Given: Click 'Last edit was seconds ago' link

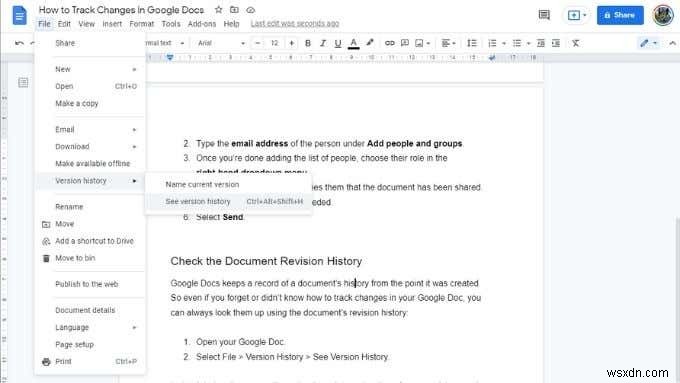Looking at the screenshot, I should (295, 23).
